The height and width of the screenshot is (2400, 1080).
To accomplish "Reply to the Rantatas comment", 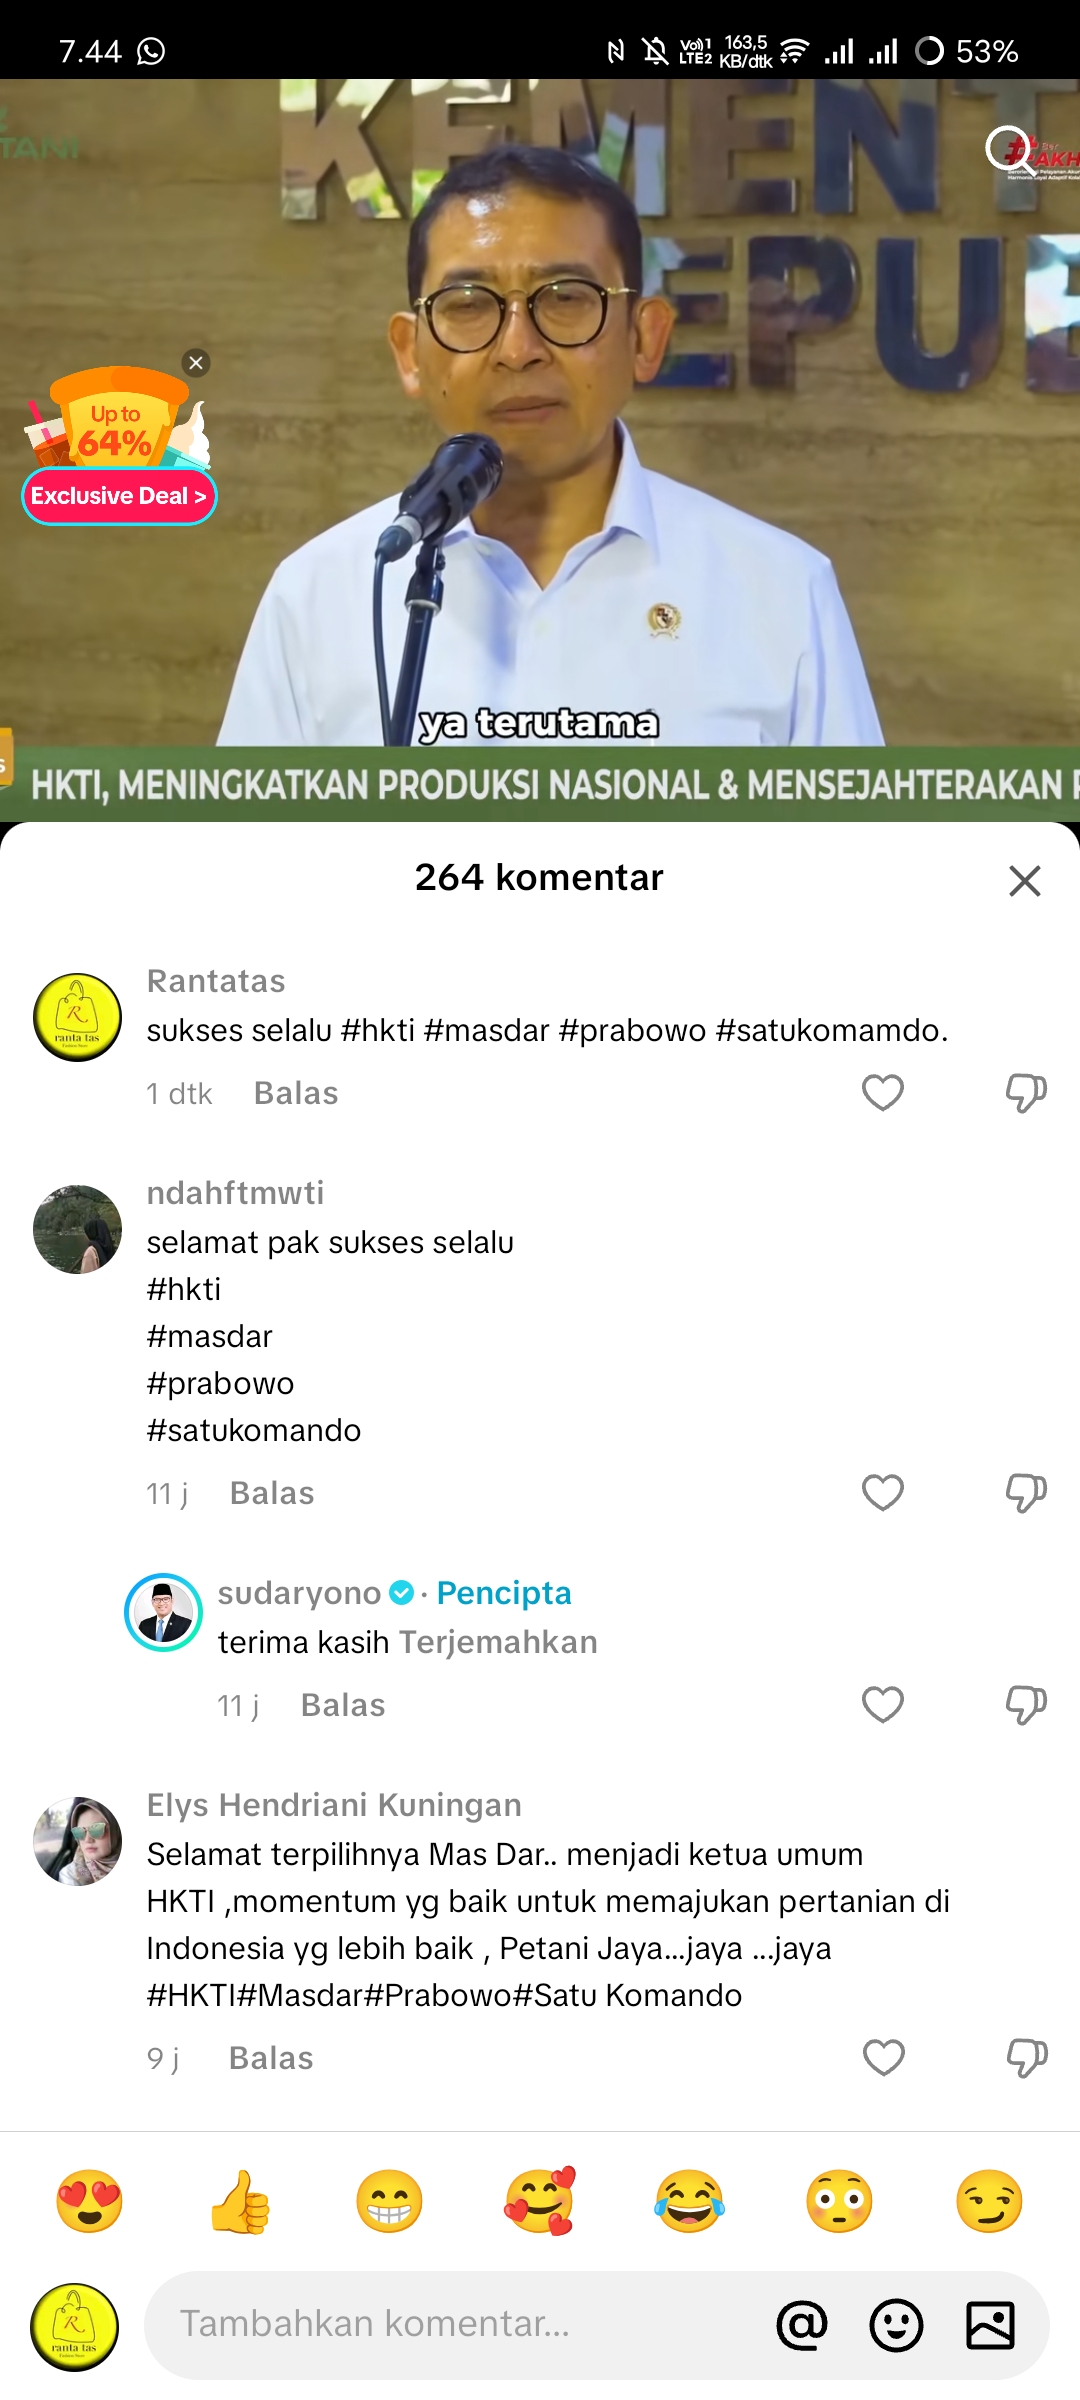I will (x=296, y=1093).
